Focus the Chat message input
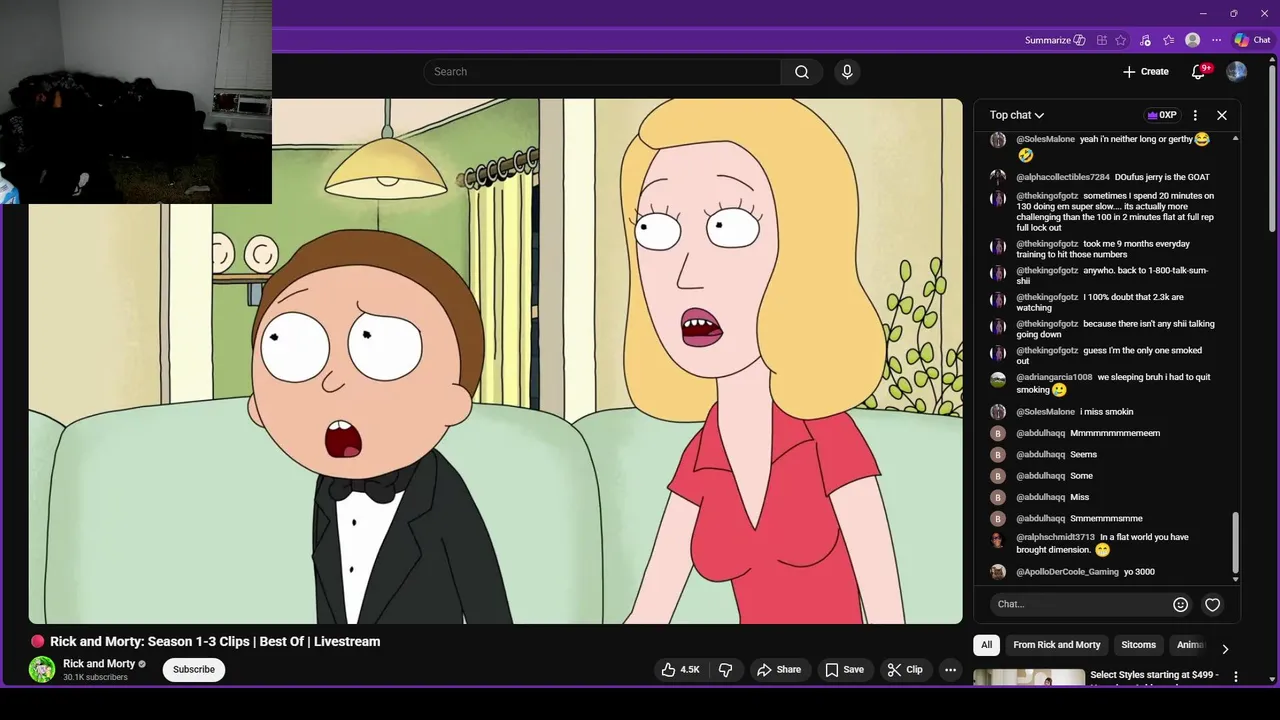 point(1080,604)
